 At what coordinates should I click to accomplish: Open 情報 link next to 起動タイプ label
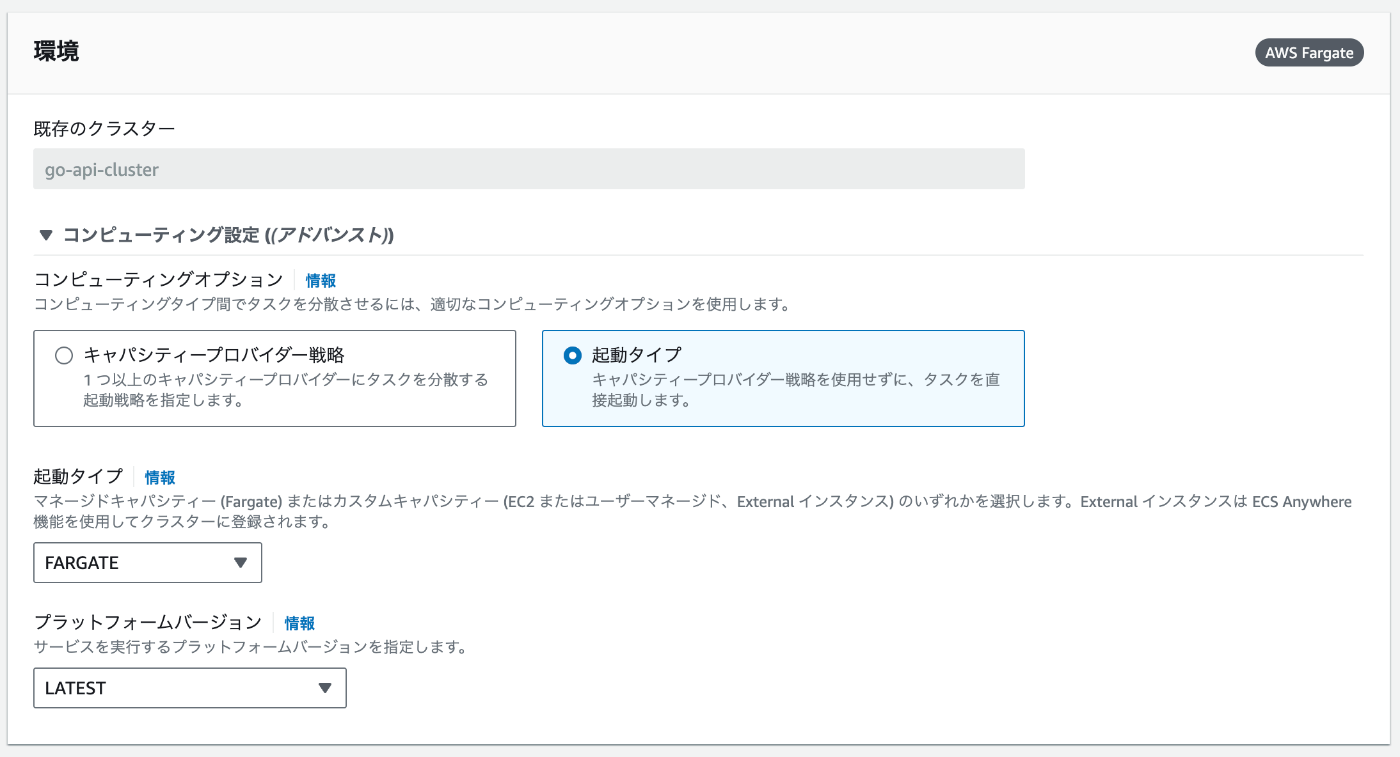click(160, 478)
